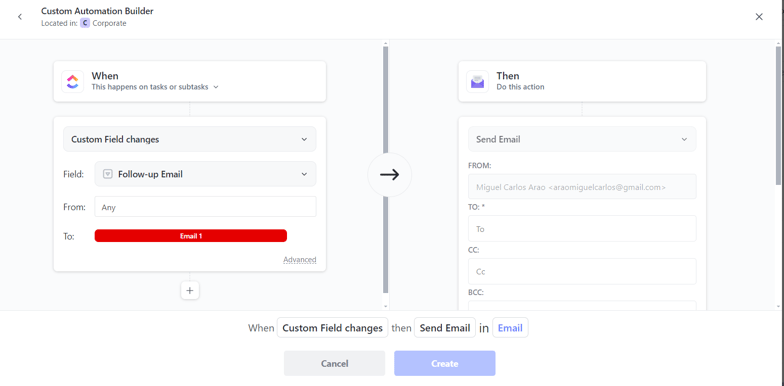Expand 'This happens on tasks or subtasks'
The width and height of the screenshot is (784, 386).
click(155, 87)
